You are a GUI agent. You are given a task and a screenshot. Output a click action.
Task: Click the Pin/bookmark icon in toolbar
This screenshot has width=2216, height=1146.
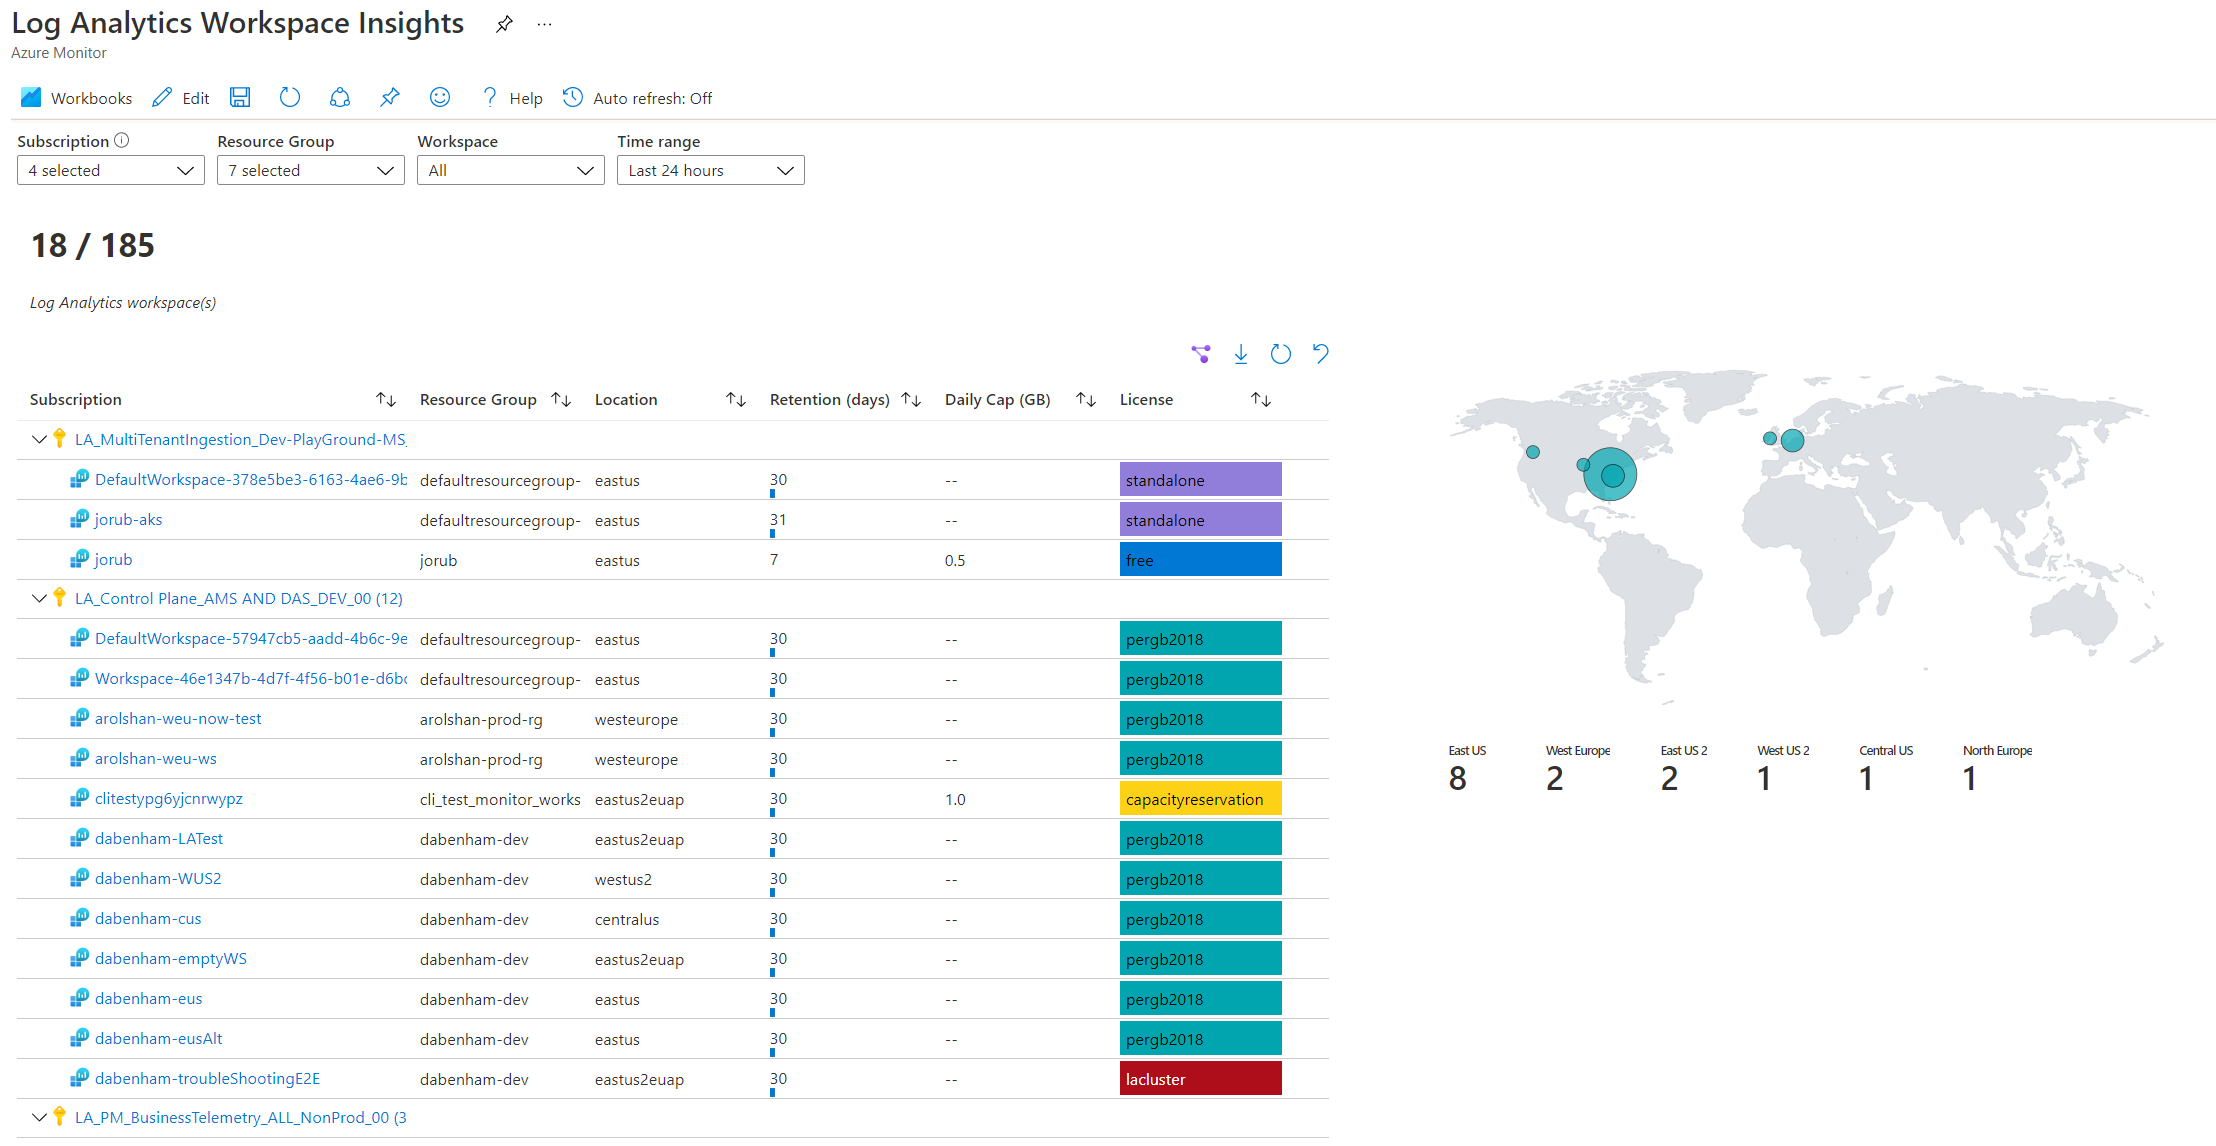(x=386, y=98)
